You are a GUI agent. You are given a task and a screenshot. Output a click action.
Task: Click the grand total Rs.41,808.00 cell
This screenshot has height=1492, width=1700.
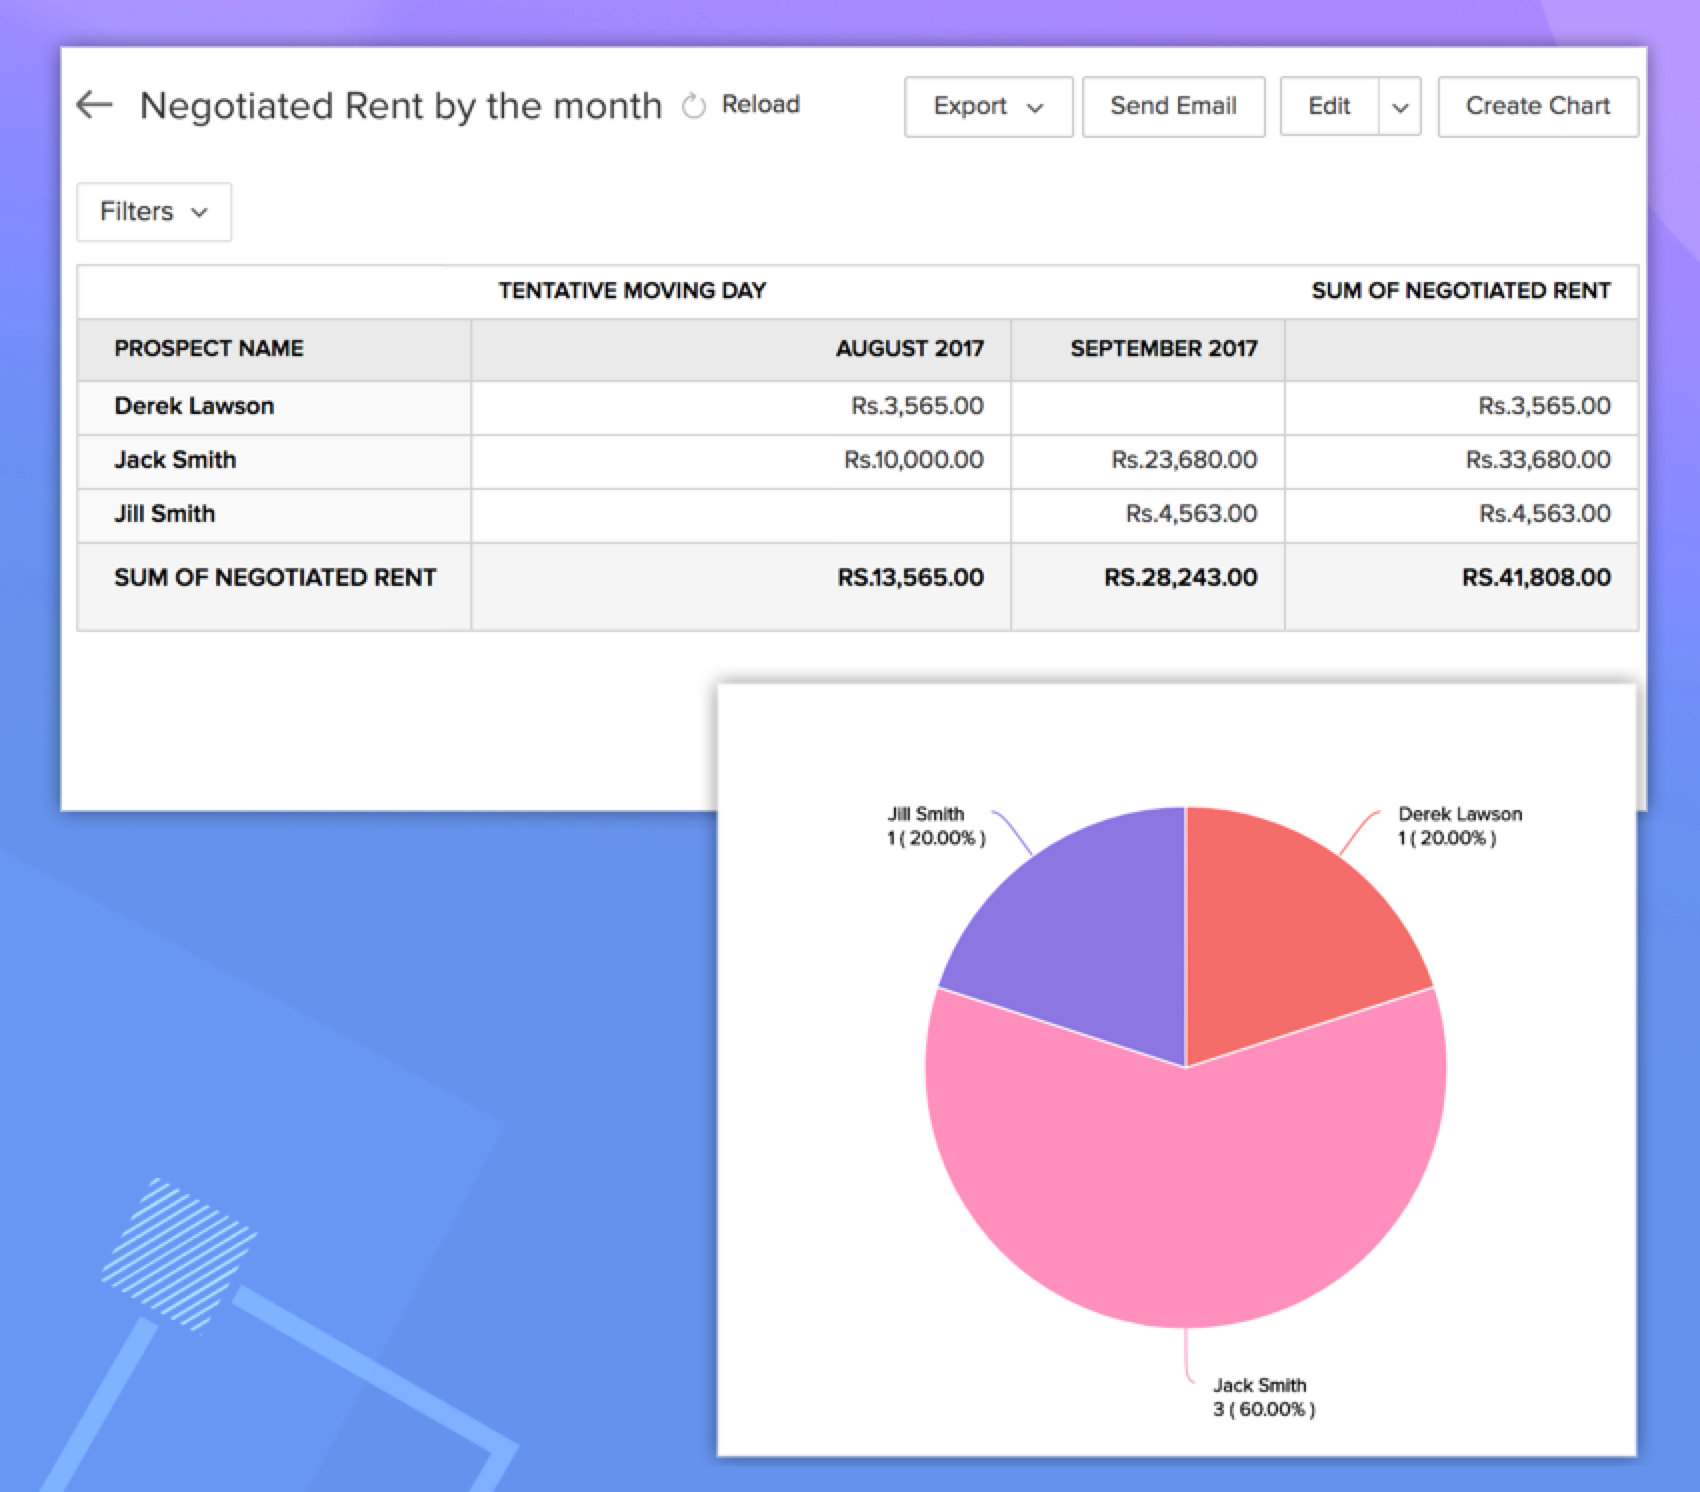[x=1535, y=578]
